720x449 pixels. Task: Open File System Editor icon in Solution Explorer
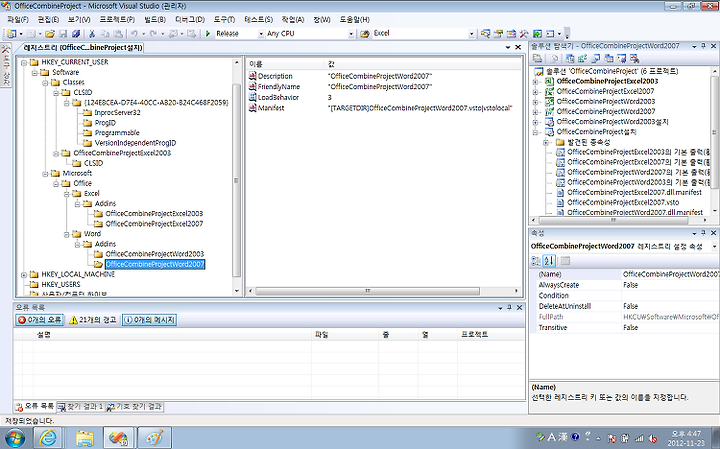pos(570,58)
